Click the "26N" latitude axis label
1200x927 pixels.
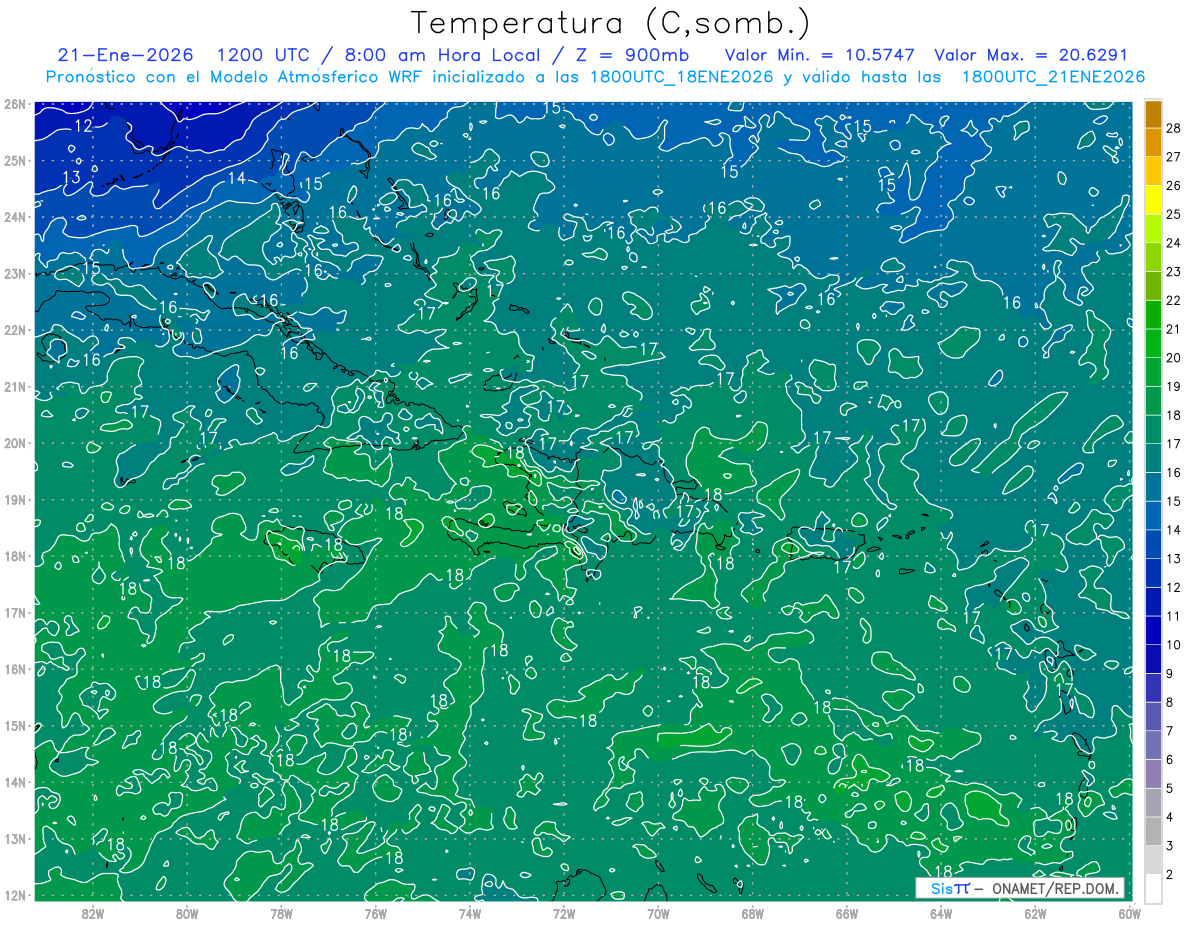[x=14, y=104]
